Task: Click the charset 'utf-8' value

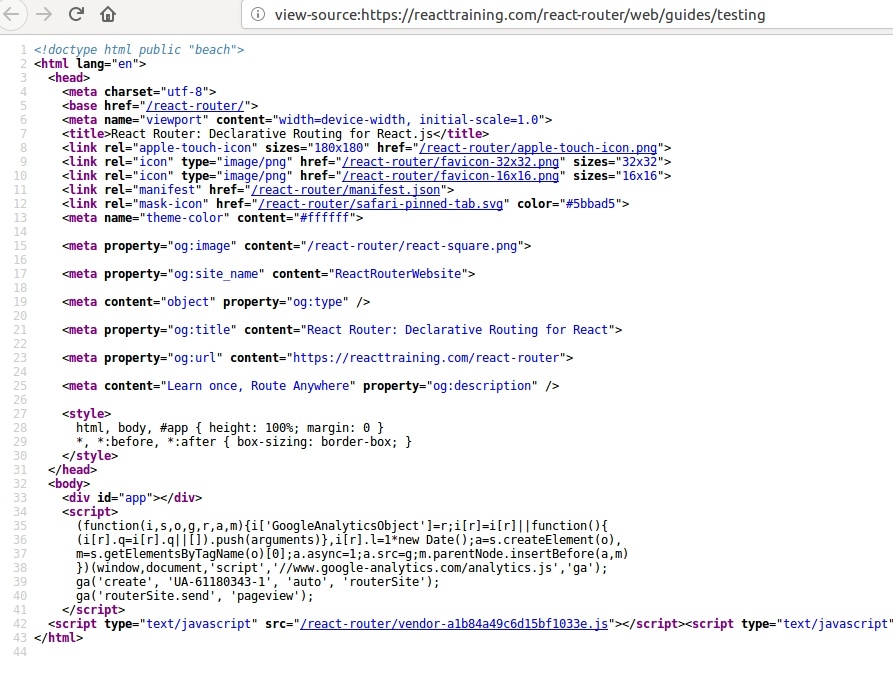Action: (185, 92)
